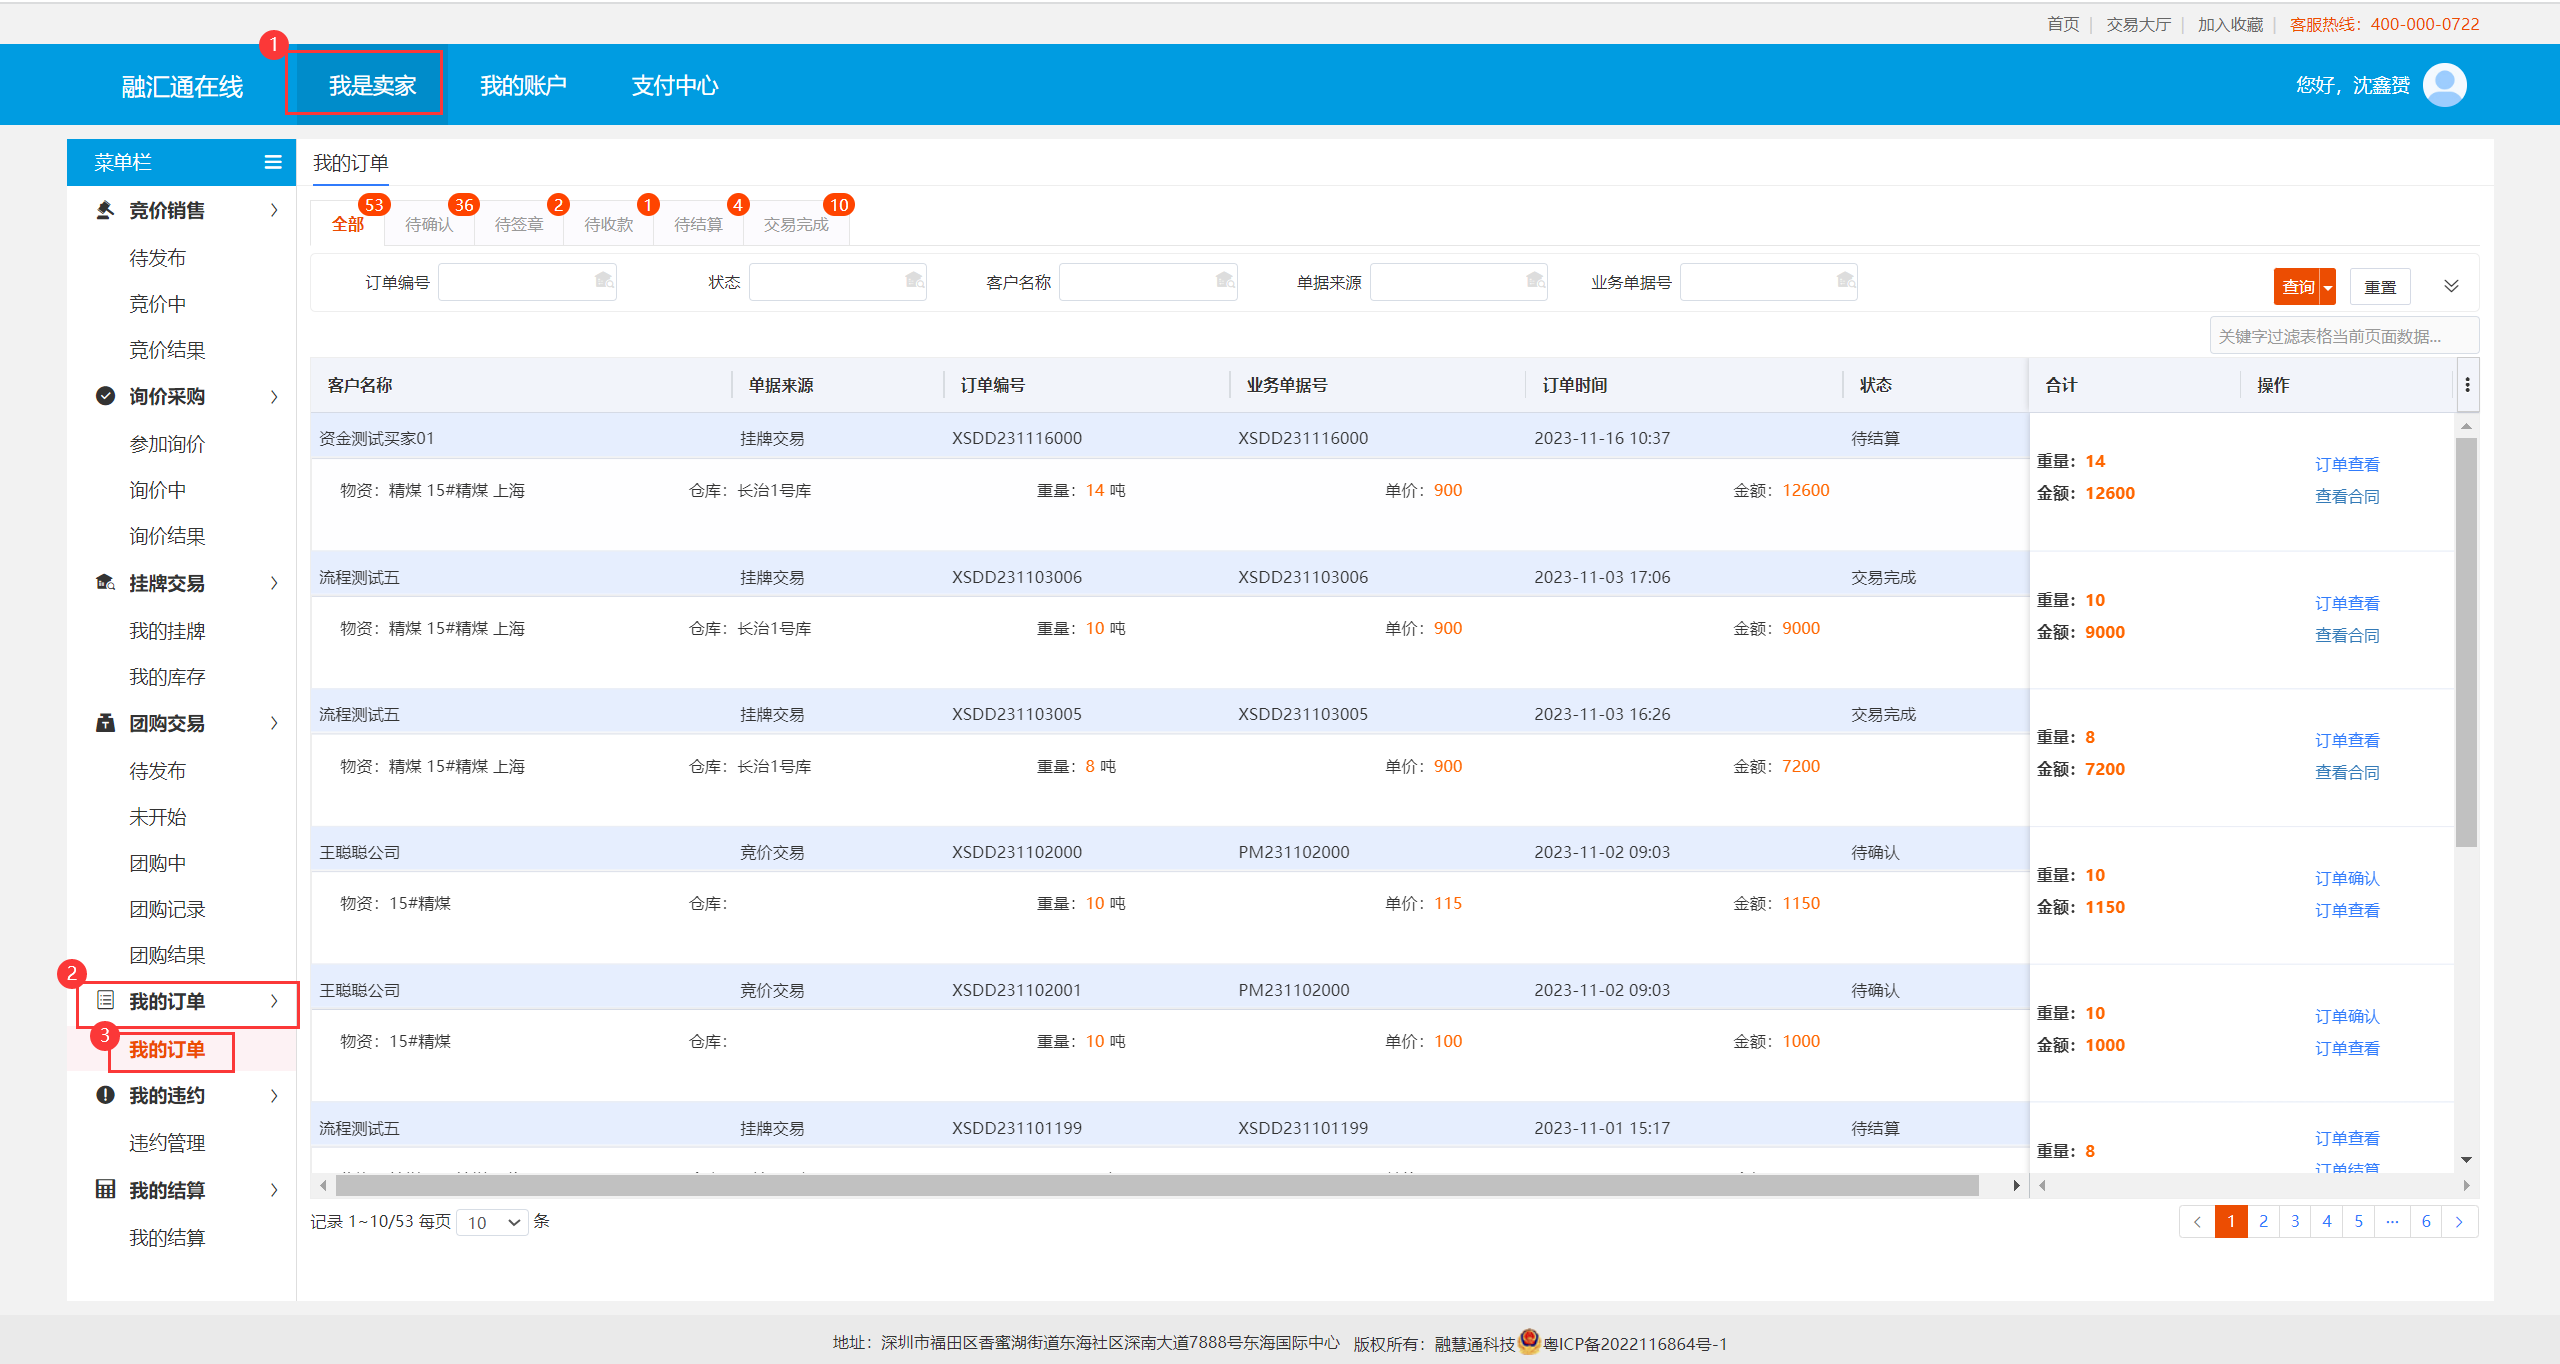The width and height of the screenshot is (2560, 1364).
Task: Expand more search filters double-chevron
Action: (x=2451, y=286)
